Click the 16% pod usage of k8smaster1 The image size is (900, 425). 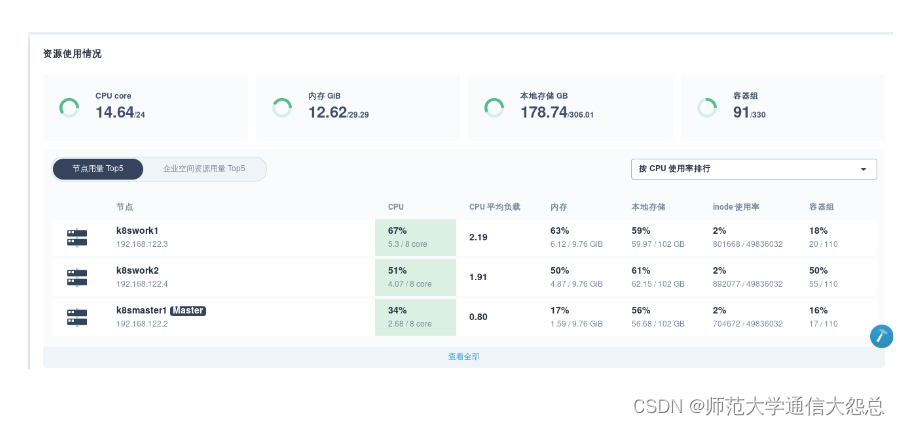coord(818,311)
